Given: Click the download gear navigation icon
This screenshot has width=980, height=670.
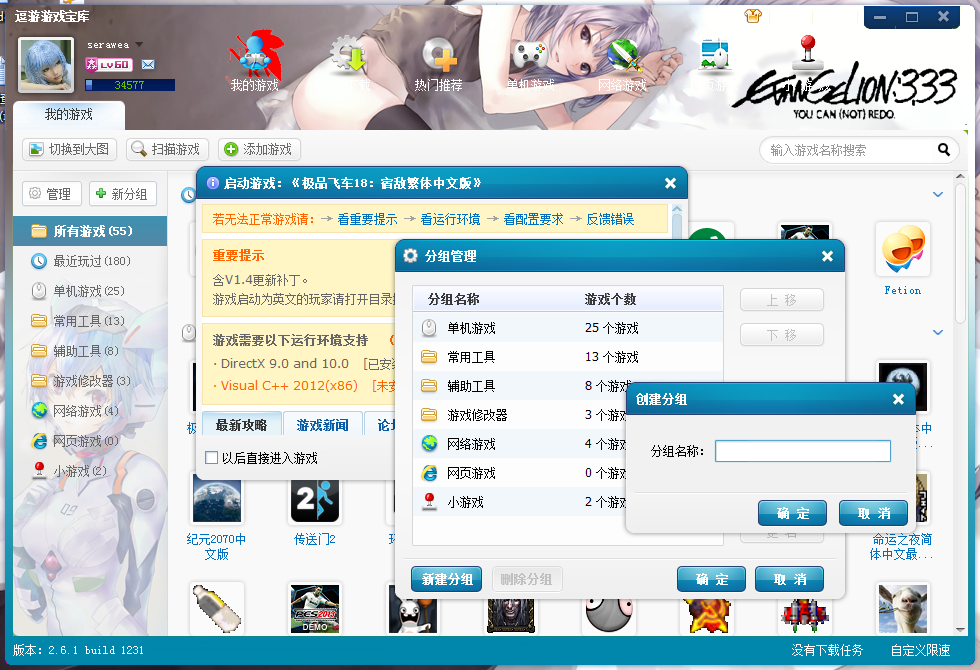Looking at the screenshot, I should [348, 64].
